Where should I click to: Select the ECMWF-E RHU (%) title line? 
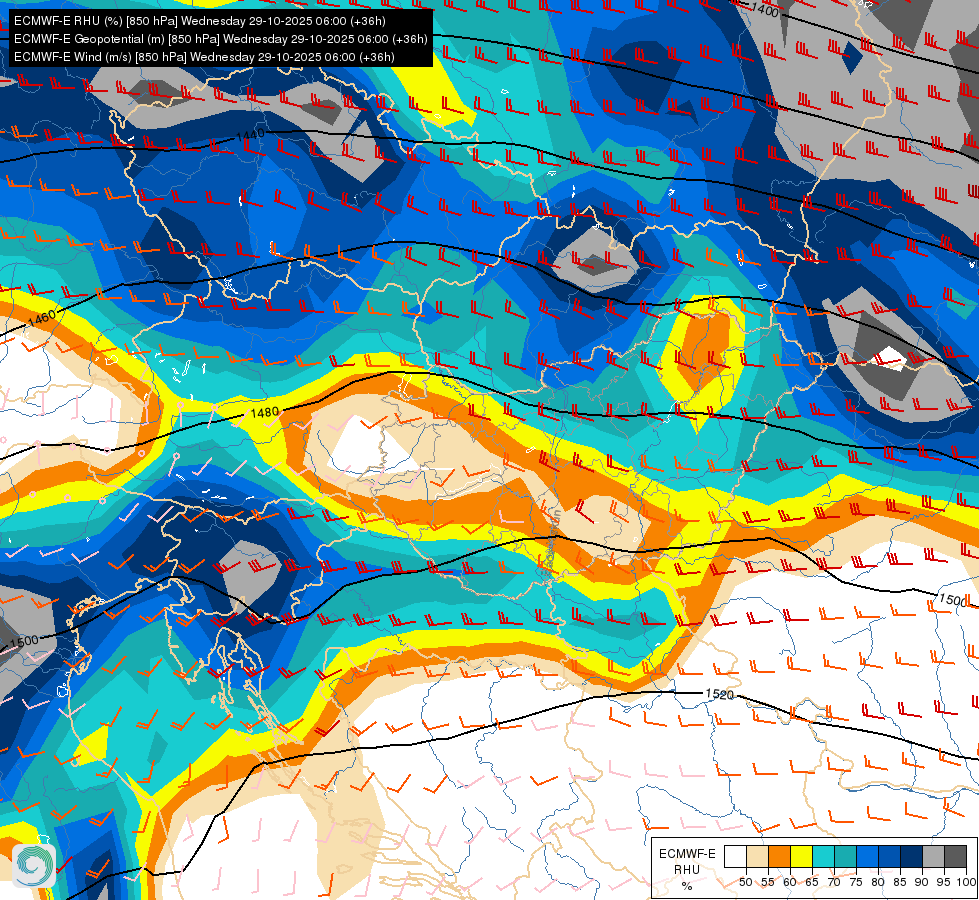pos(200,21)
